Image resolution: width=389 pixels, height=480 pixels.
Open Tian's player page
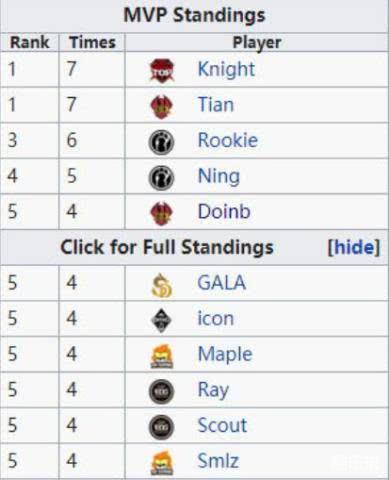click(x=216, y=105)
